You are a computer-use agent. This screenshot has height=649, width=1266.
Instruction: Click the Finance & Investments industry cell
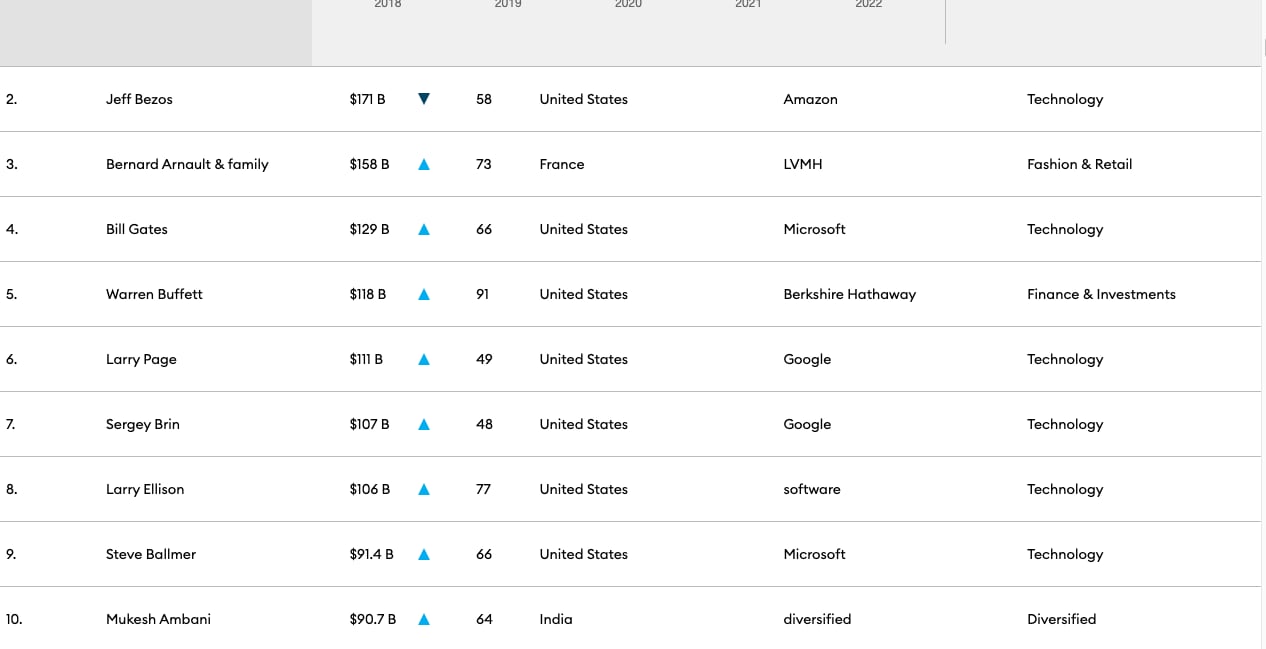(x=1101, y=294)
